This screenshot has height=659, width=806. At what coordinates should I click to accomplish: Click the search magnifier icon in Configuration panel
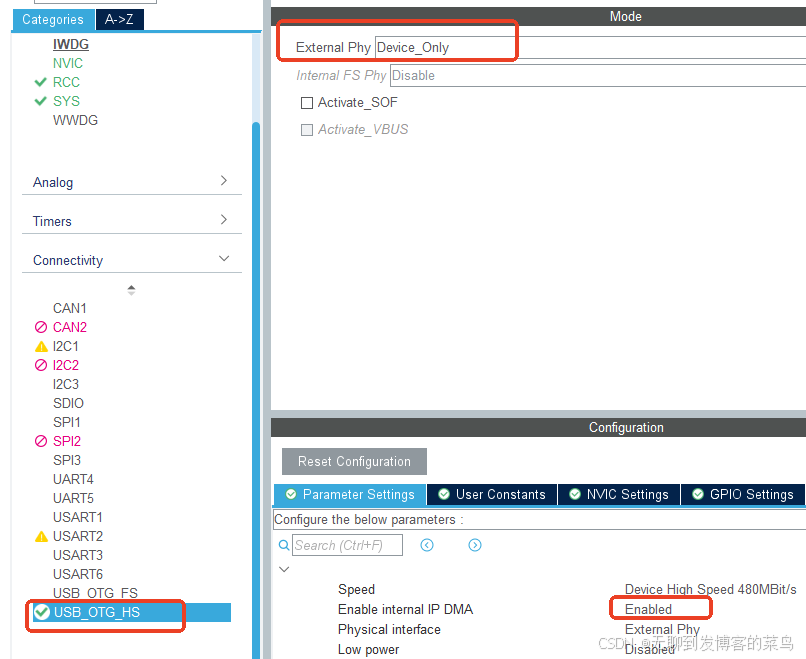pos(283,545)
